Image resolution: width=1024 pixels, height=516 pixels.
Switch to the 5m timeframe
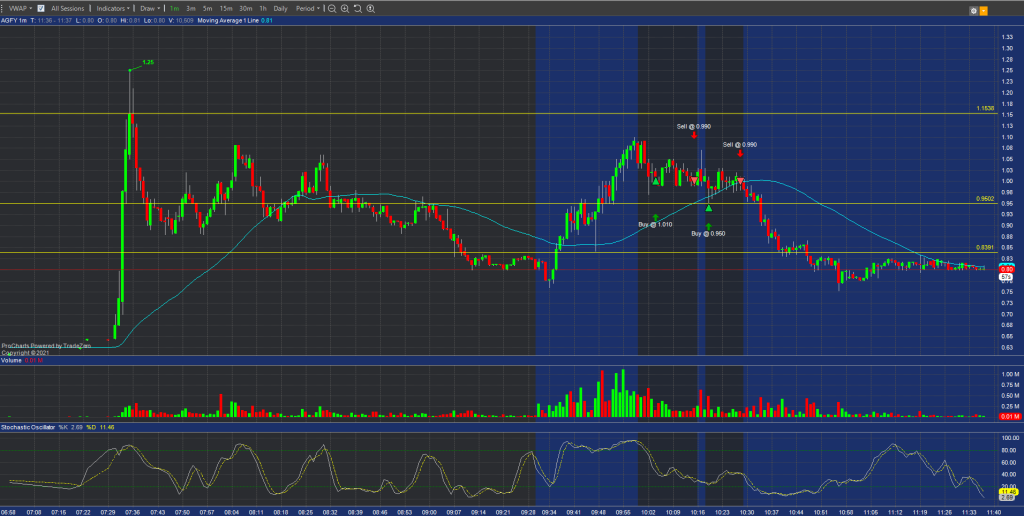coord(207,8)
